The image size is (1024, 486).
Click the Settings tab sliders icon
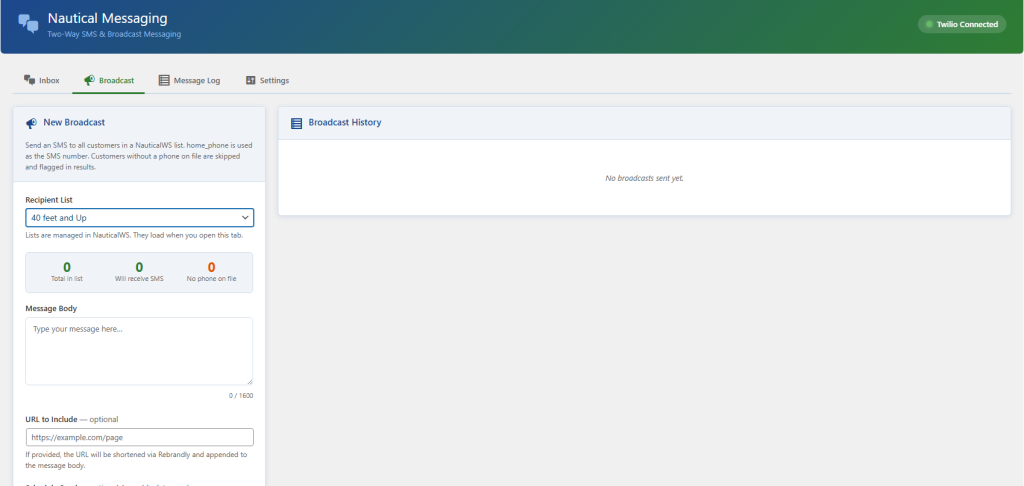tap(250, 80)
